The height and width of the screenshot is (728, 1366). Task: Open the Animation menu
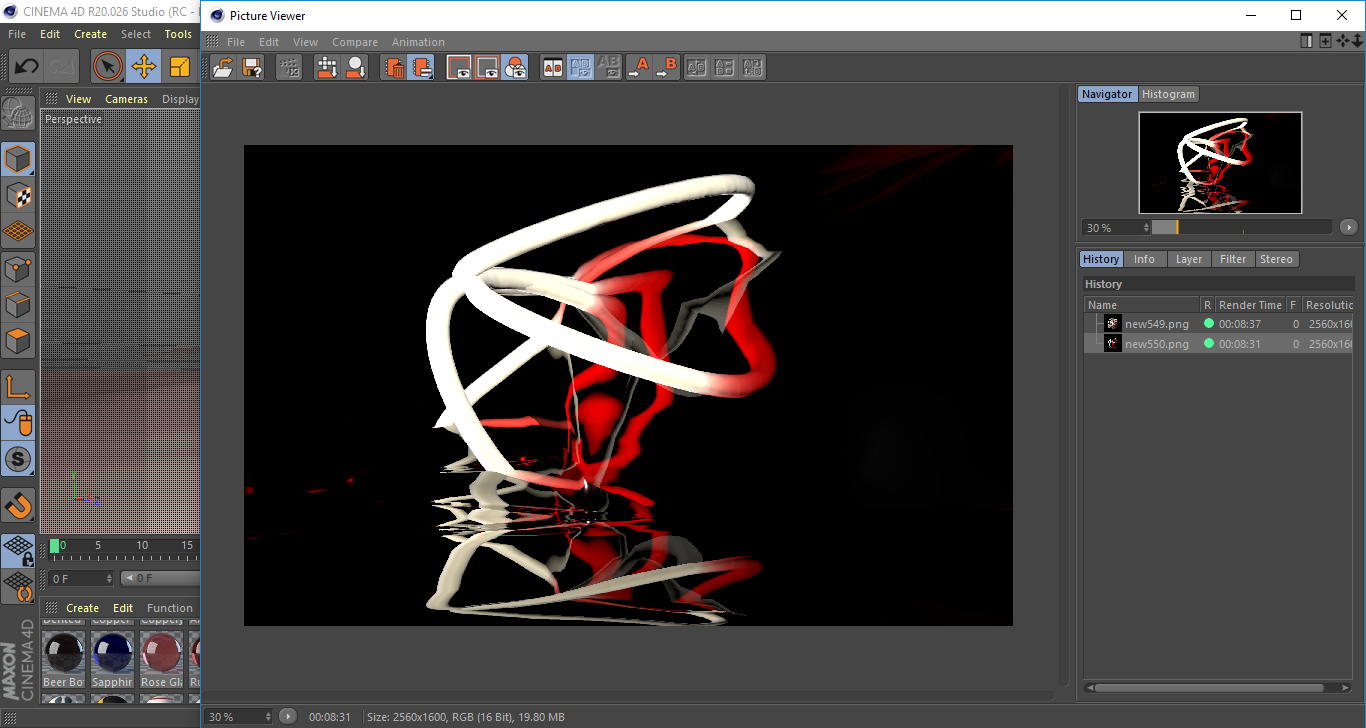pyautogui.click(x=418, y=42)
